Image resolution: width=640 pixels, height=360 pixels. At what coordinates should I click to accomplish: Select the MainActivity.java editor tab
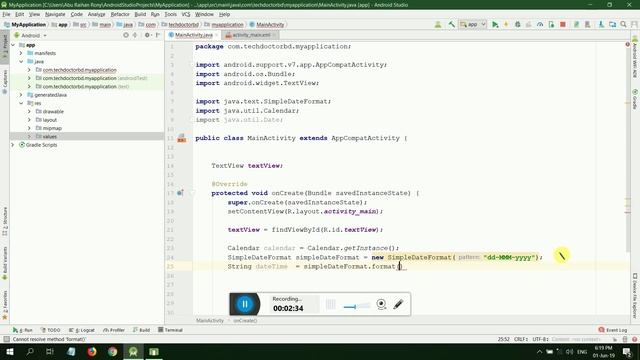coord(193,35)
